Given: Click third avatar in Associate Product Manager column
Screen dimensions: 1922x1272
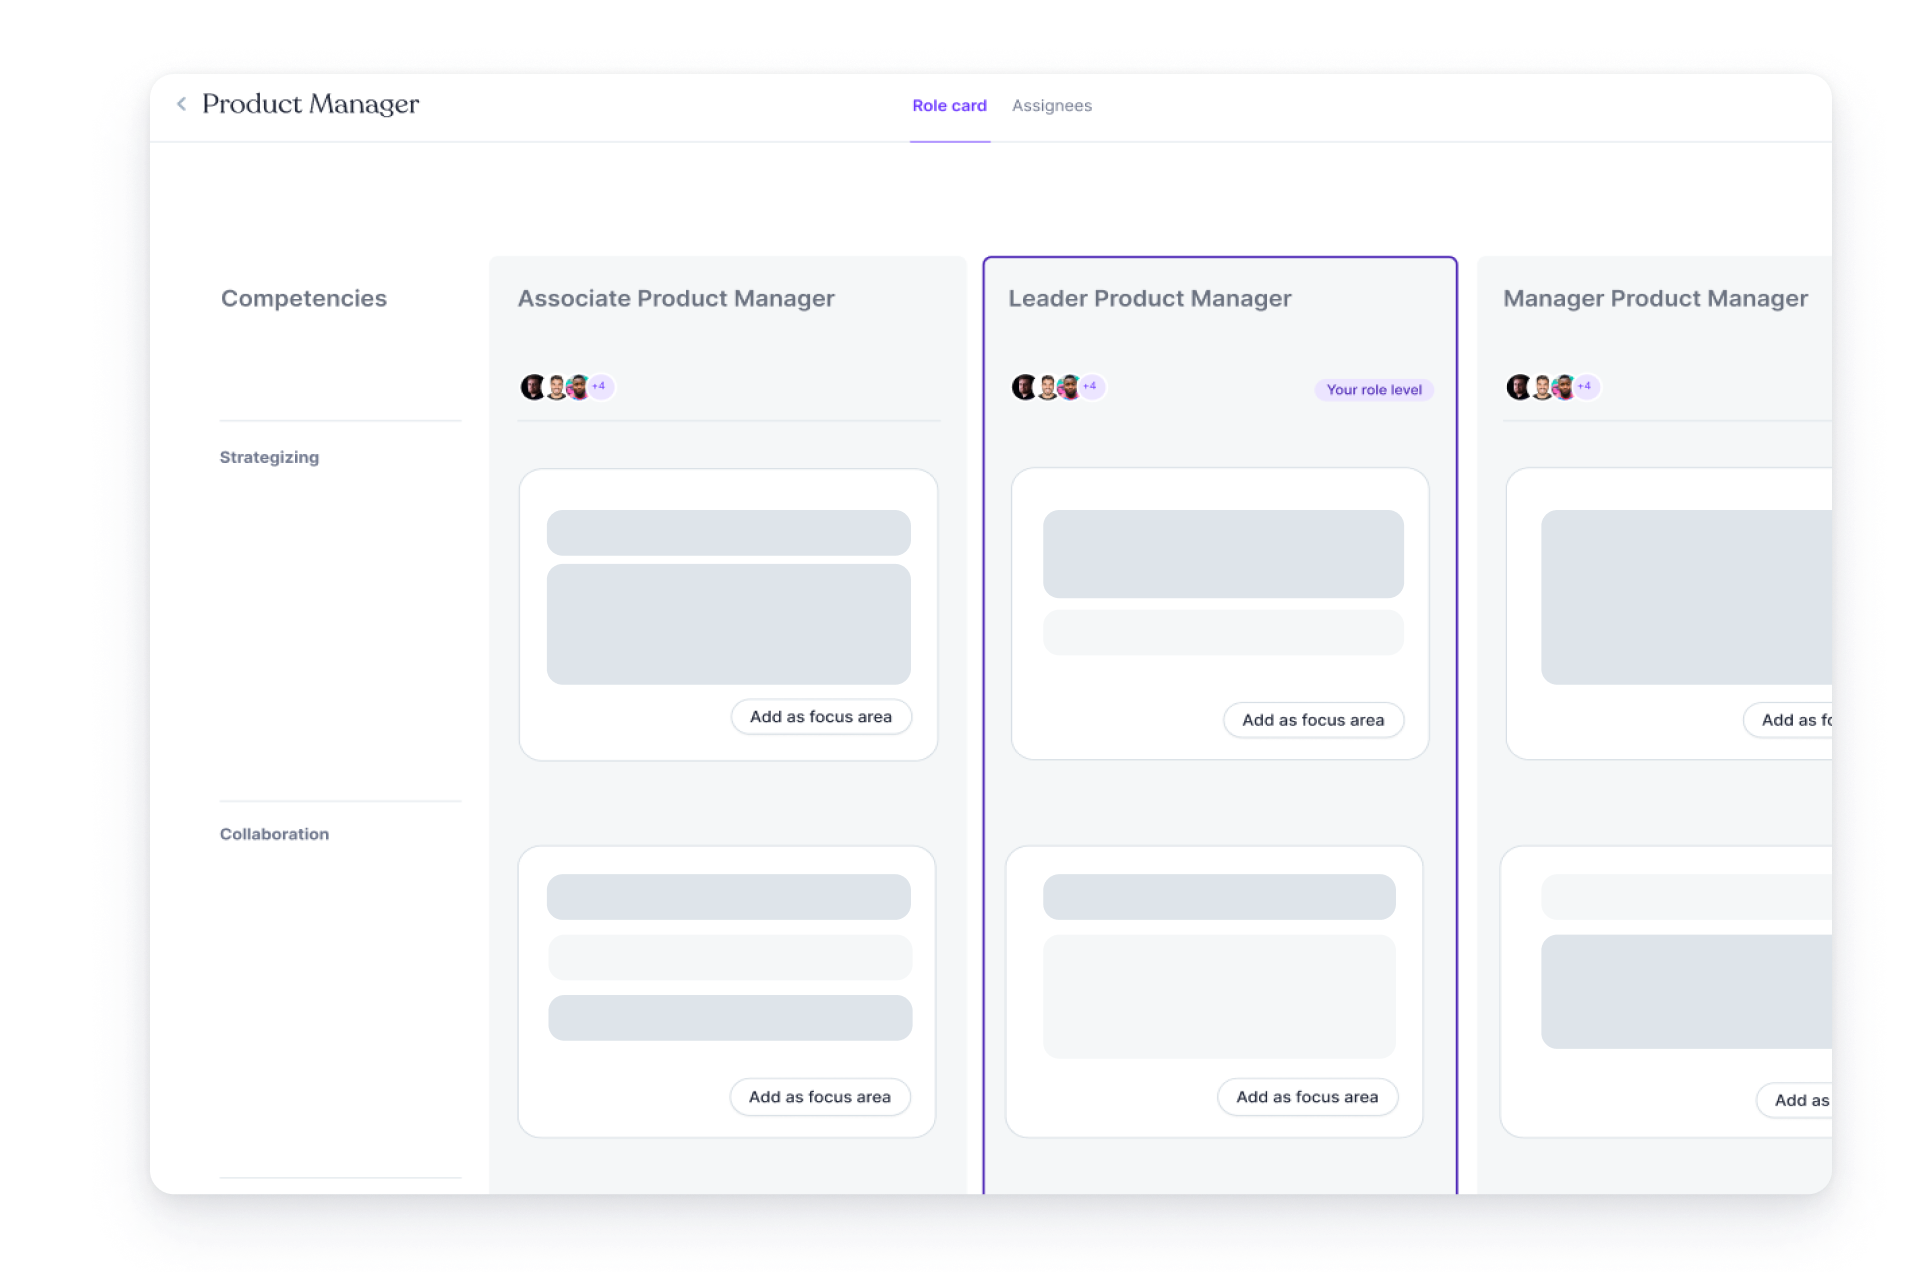Looking at the screenshot, I should (x=578, y=387).
